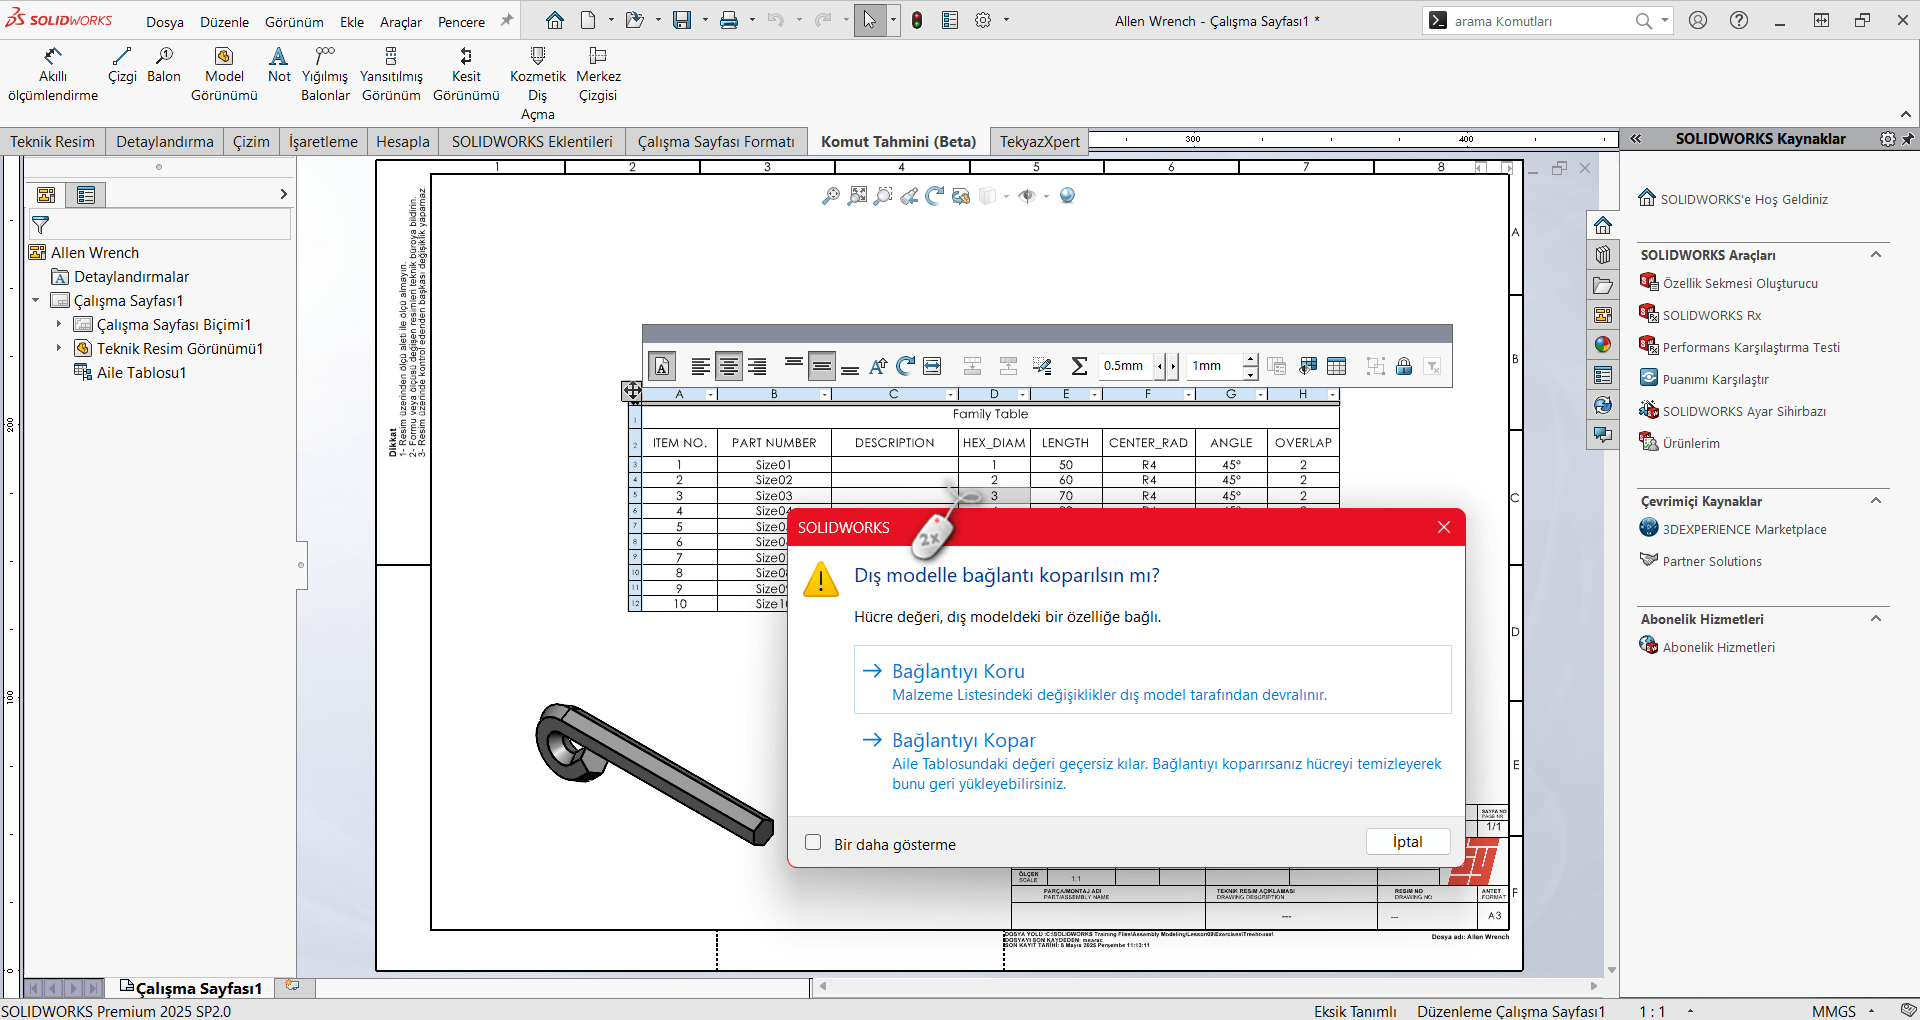Toggle middle vertical alignment
The image size is (1920, 1020).
(x=822, y=367)
